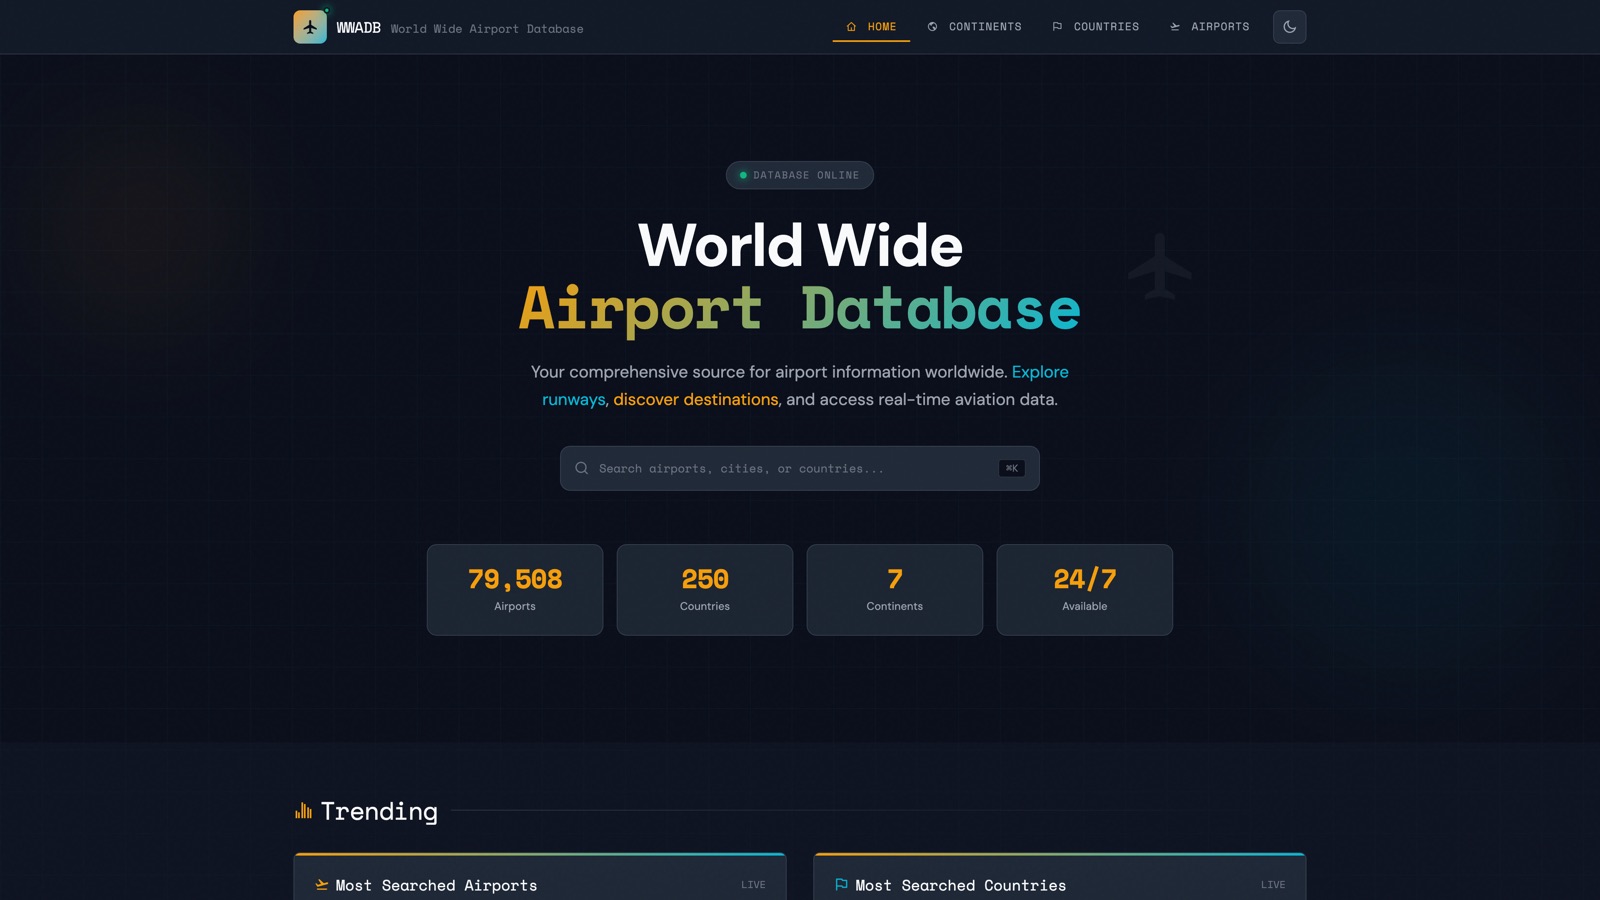Image resolution: width=1600 pixels, height=900 pixels.
Task: Click the WWADB airplane logo icon
Action: (x=310, y=27)
